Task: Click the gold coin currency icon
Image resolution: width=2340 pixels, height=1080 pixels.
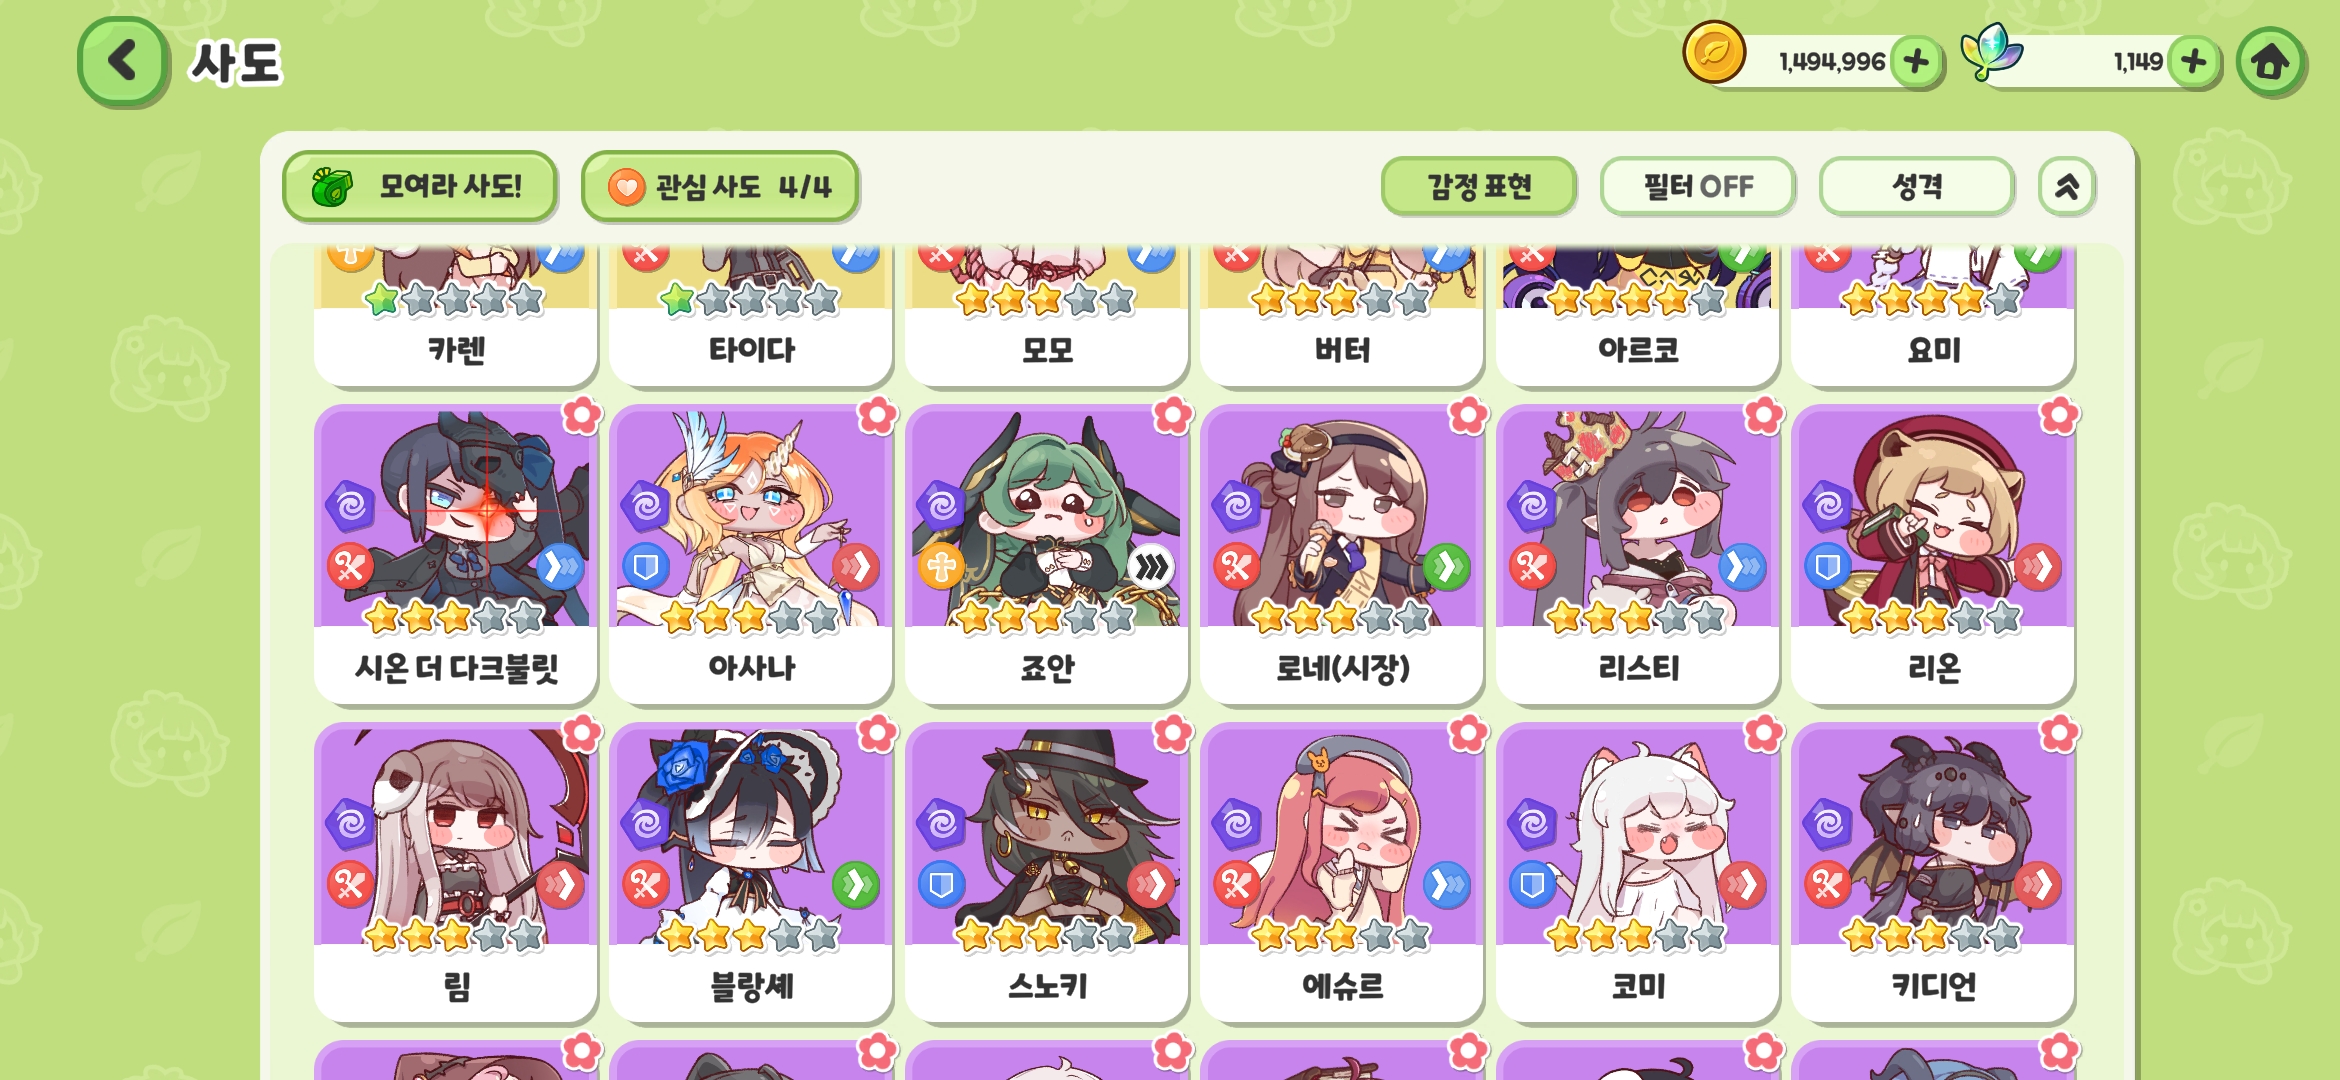Action: point(1714,52)
